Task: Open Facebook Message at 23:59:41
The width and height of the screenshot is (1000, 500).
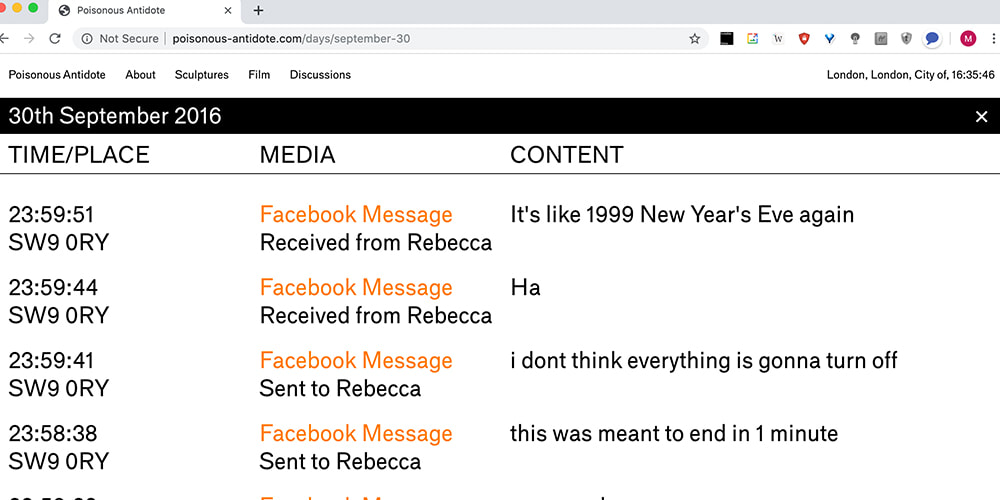Action: coord(356,360)
